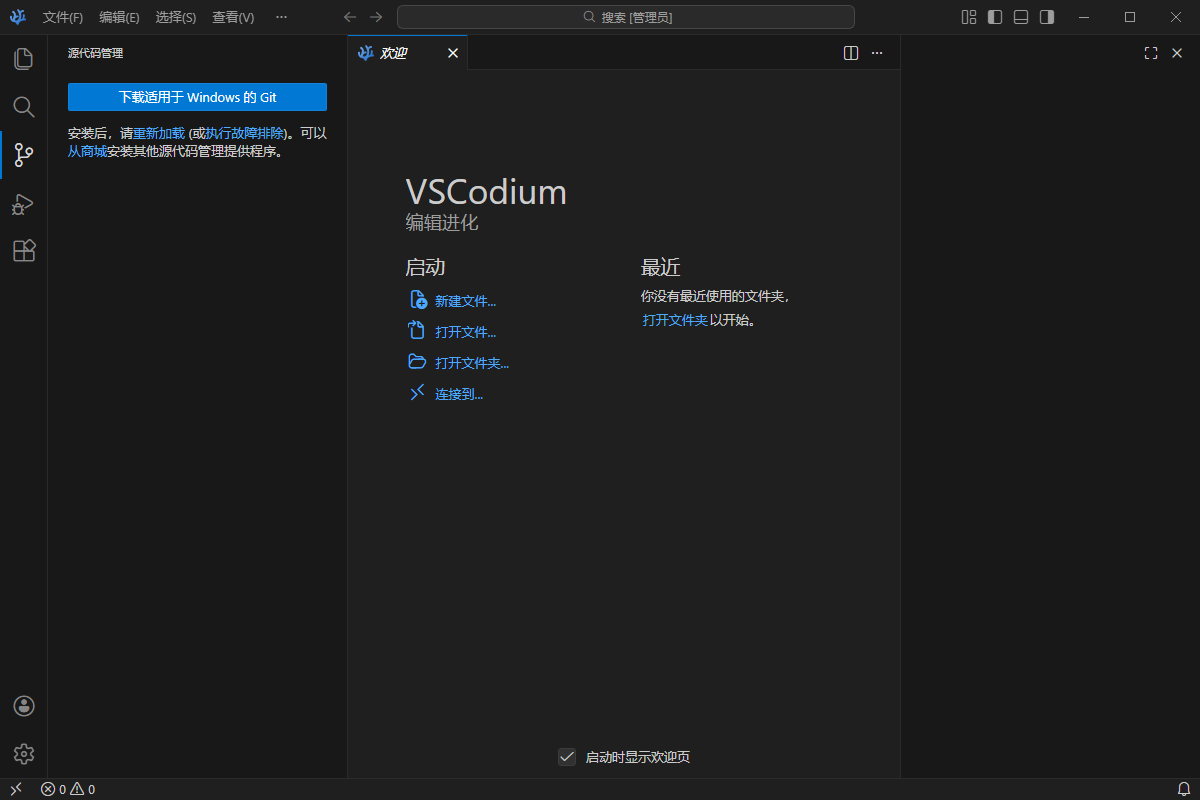This screenshot has height=800, width=1200.
Task: Open the Extensions view icon
Action: 24,251
